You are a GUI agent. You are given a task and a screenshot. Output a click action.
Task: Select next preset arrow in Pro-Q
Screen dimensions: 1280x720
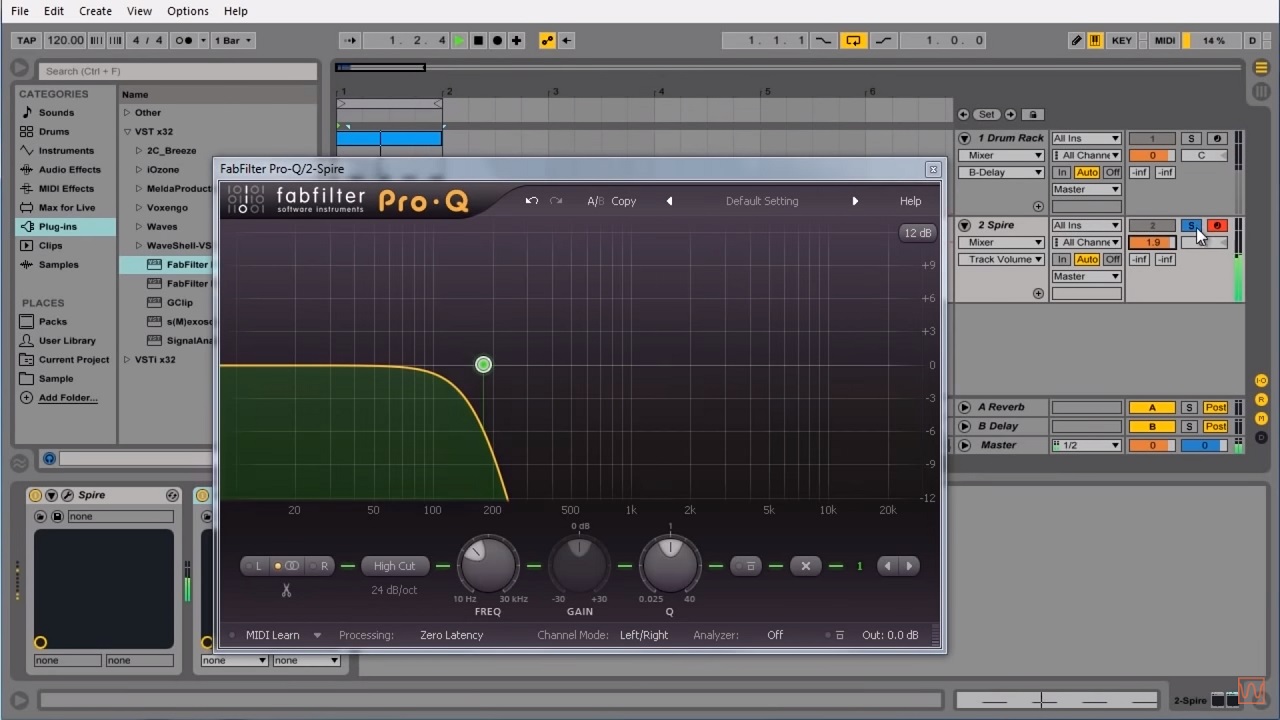855,201
